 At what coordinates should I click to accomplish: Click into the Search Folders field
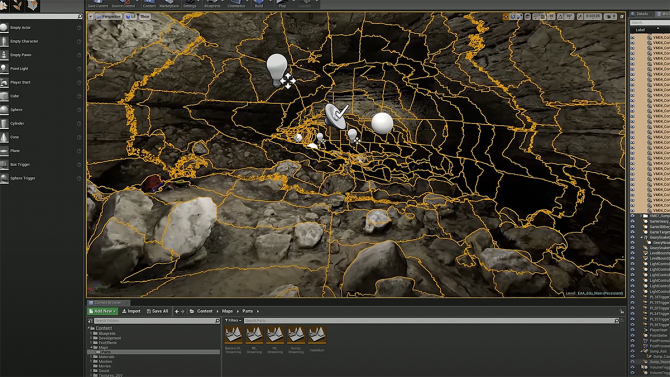pos(157,321)
